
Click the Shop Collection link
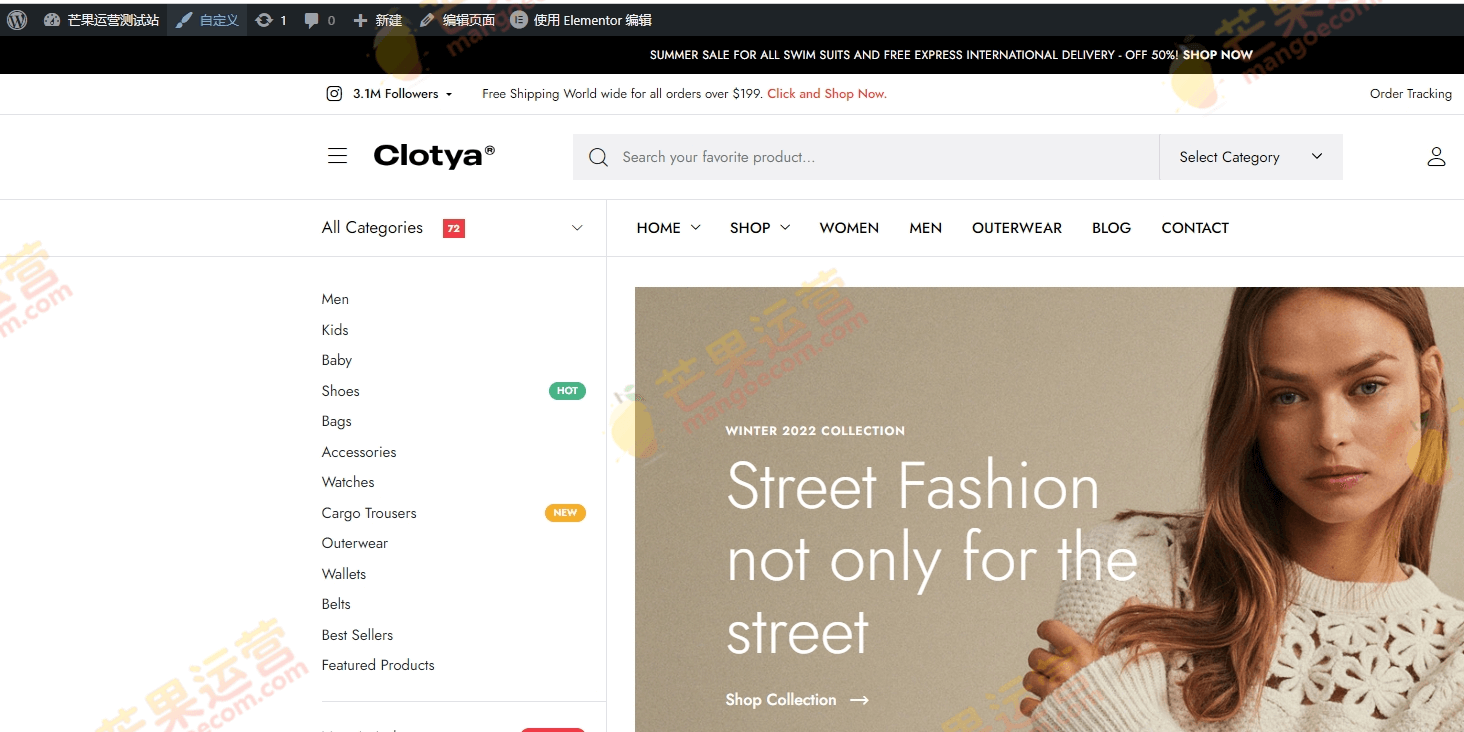pos(782,699)
